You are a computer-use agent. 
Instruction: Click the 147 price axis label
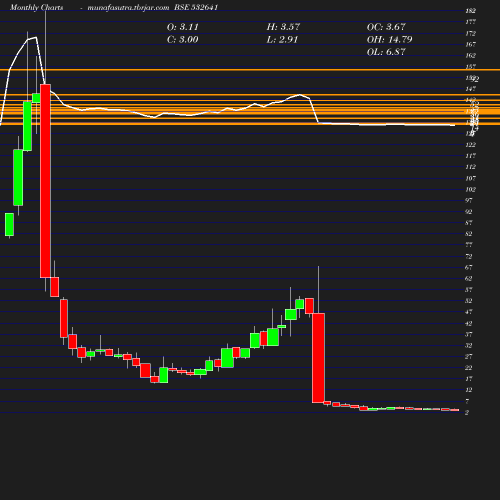coord(470,89)
